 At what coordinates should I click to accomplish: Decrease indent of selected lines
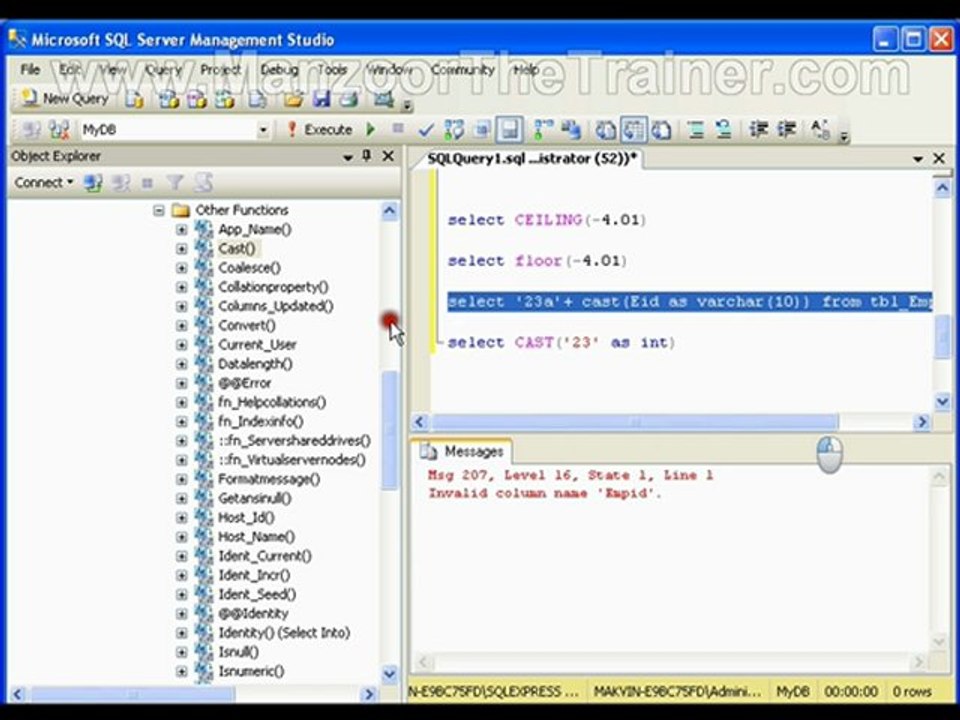tap(759, 130)
